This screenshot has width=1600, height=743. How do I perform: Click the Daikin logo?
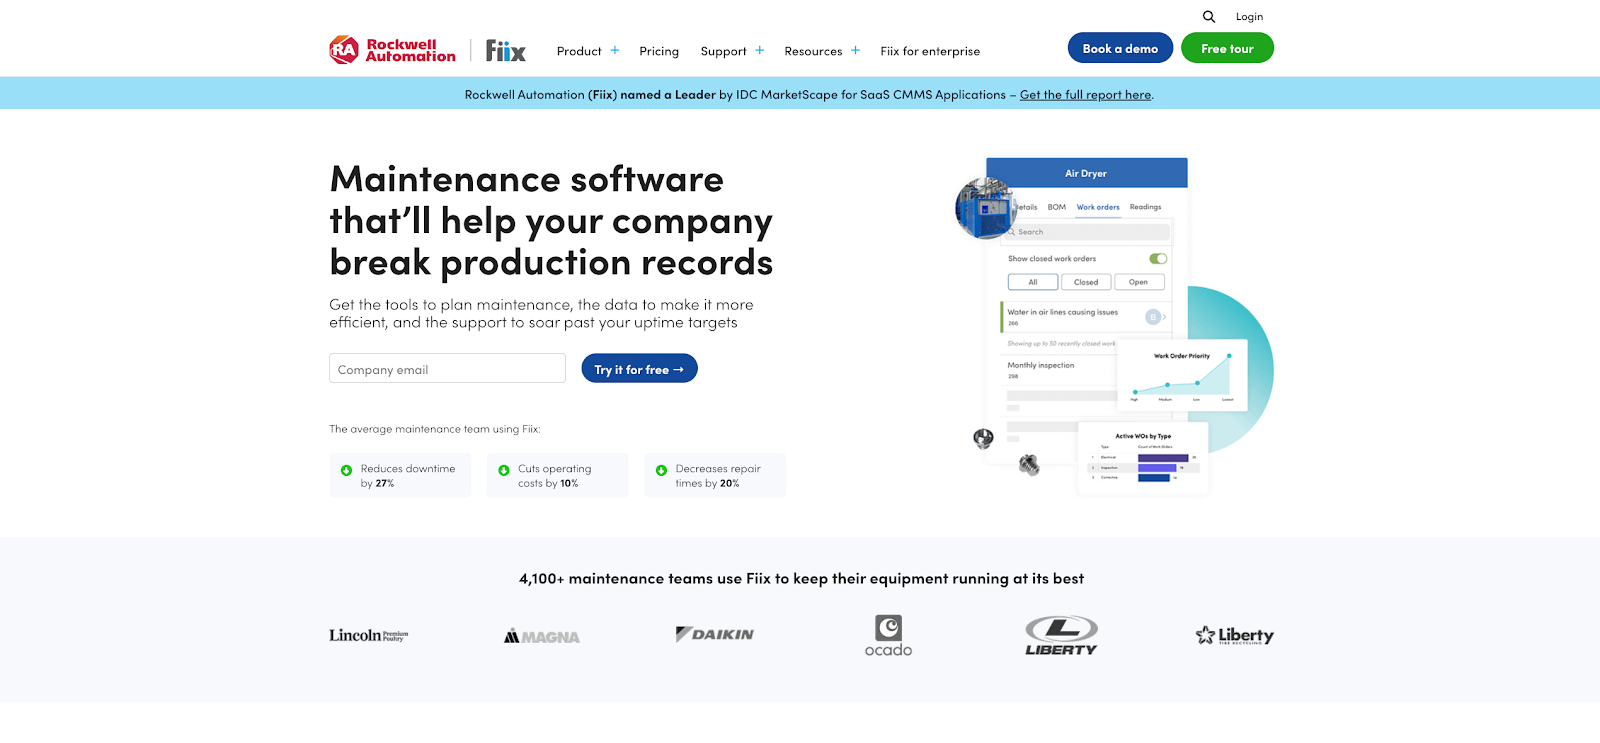(715, 634)
